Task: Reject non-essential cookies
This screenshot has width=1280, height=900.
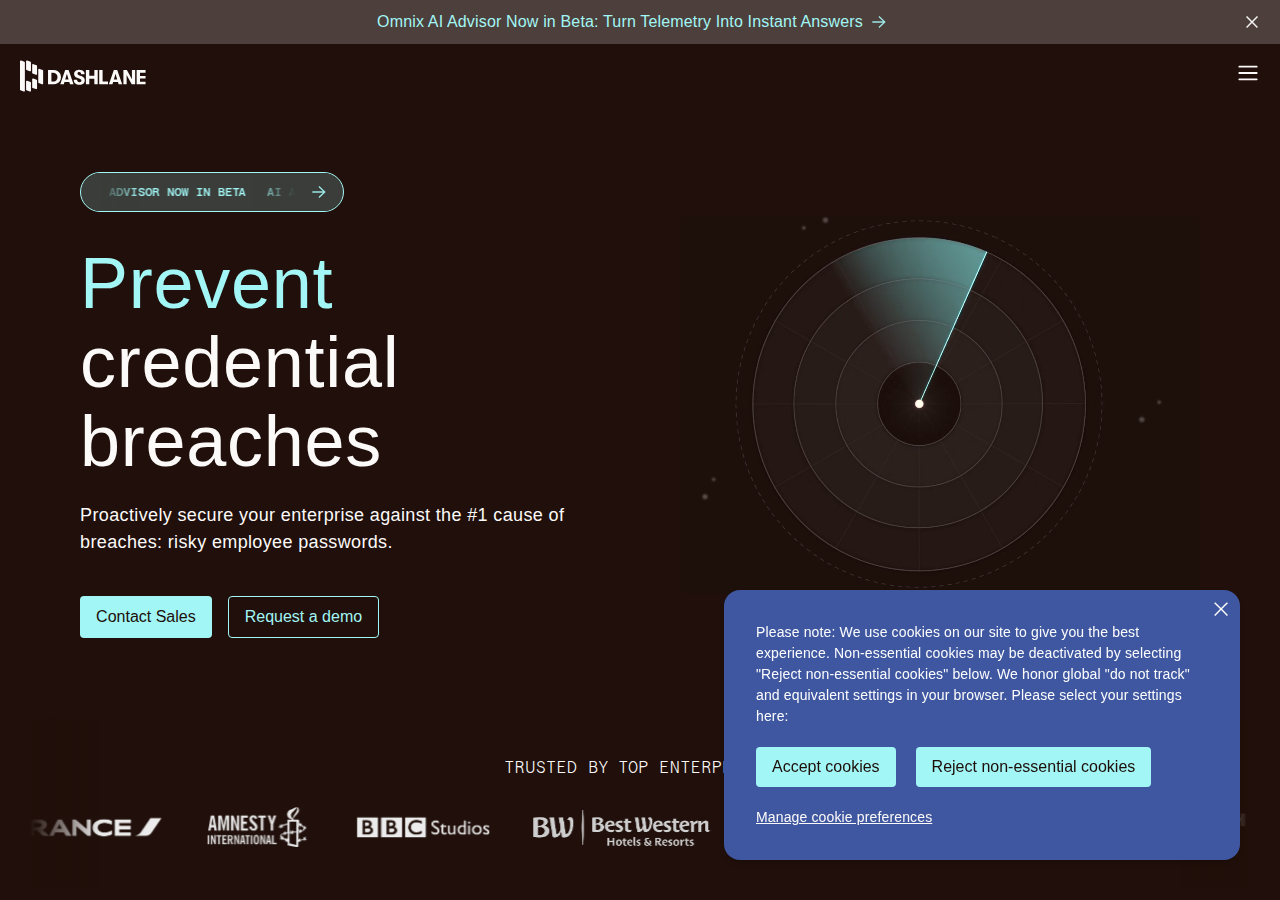Action: pos(1033,767)
